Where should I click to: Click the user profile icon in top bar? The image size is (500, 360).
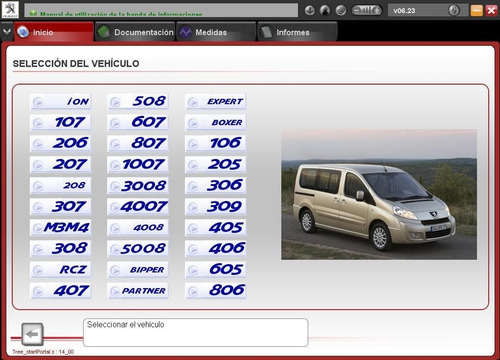(325, 10)
